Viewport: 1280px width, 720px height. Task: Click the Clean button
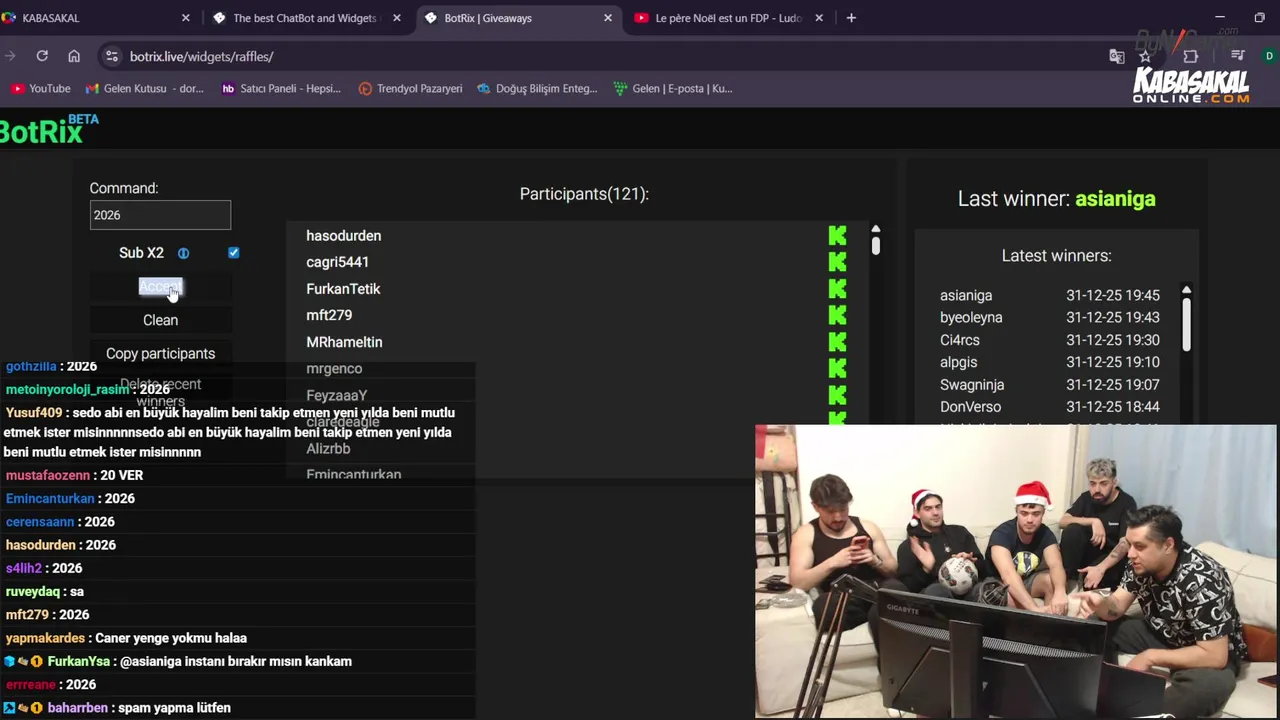pos(160,320)
